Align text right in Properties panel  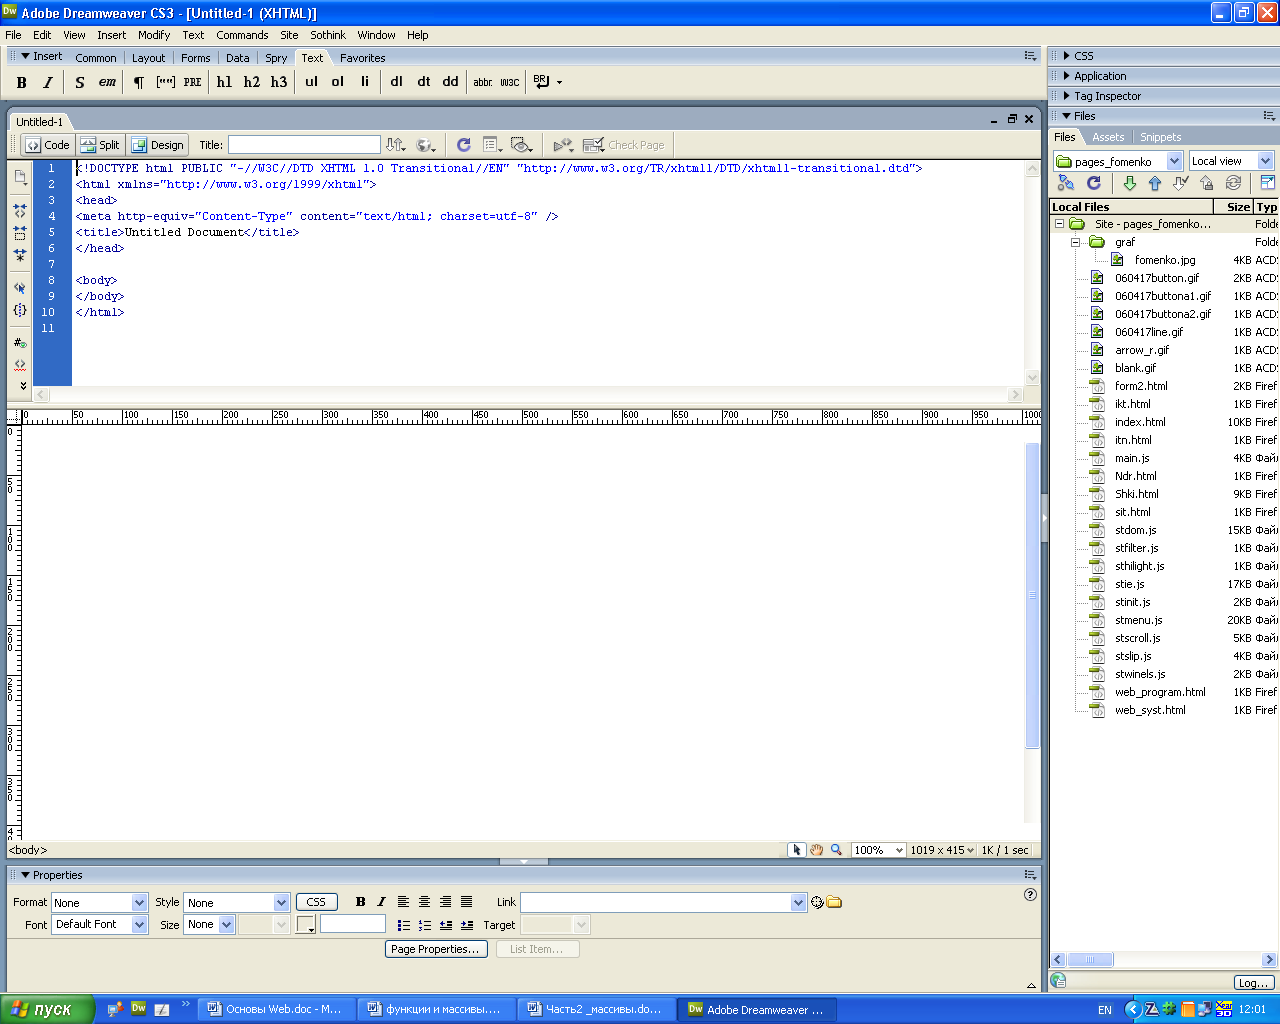[445, 902]
